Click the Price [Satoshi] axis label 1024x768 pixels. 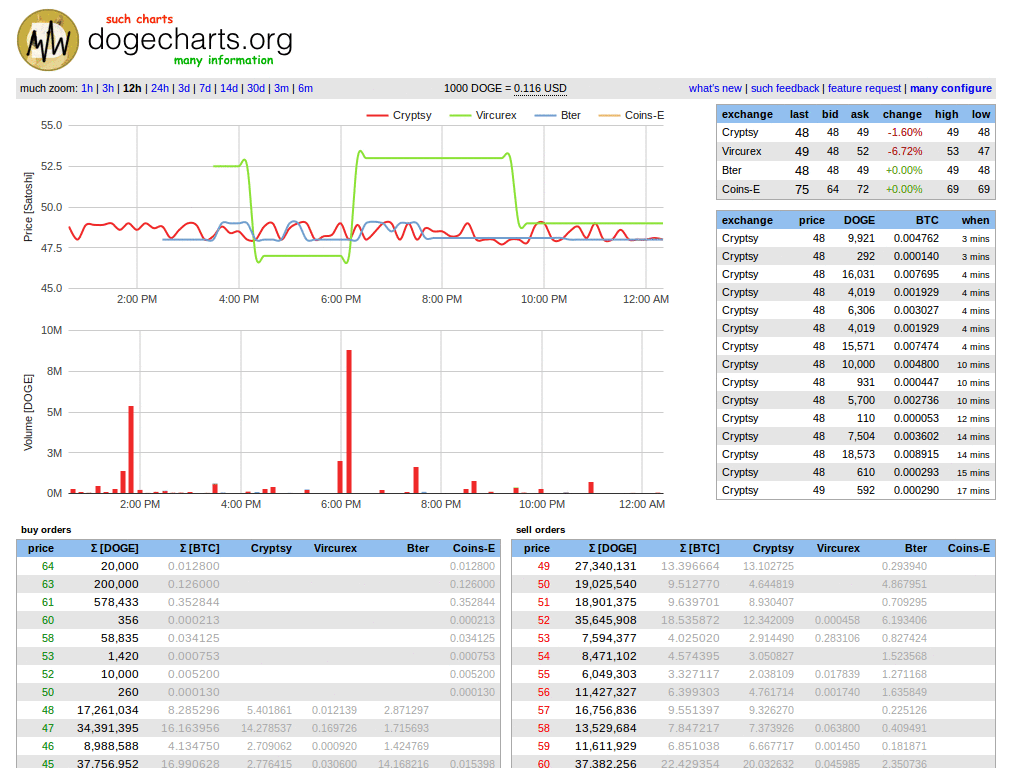(x=28, y=207)
